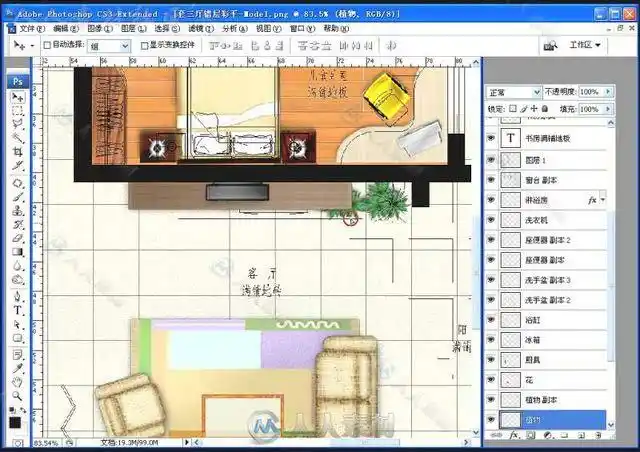Open the blend mode dropdown
Viewport: 640px width, 452px height.
click(x=514, y=92)
